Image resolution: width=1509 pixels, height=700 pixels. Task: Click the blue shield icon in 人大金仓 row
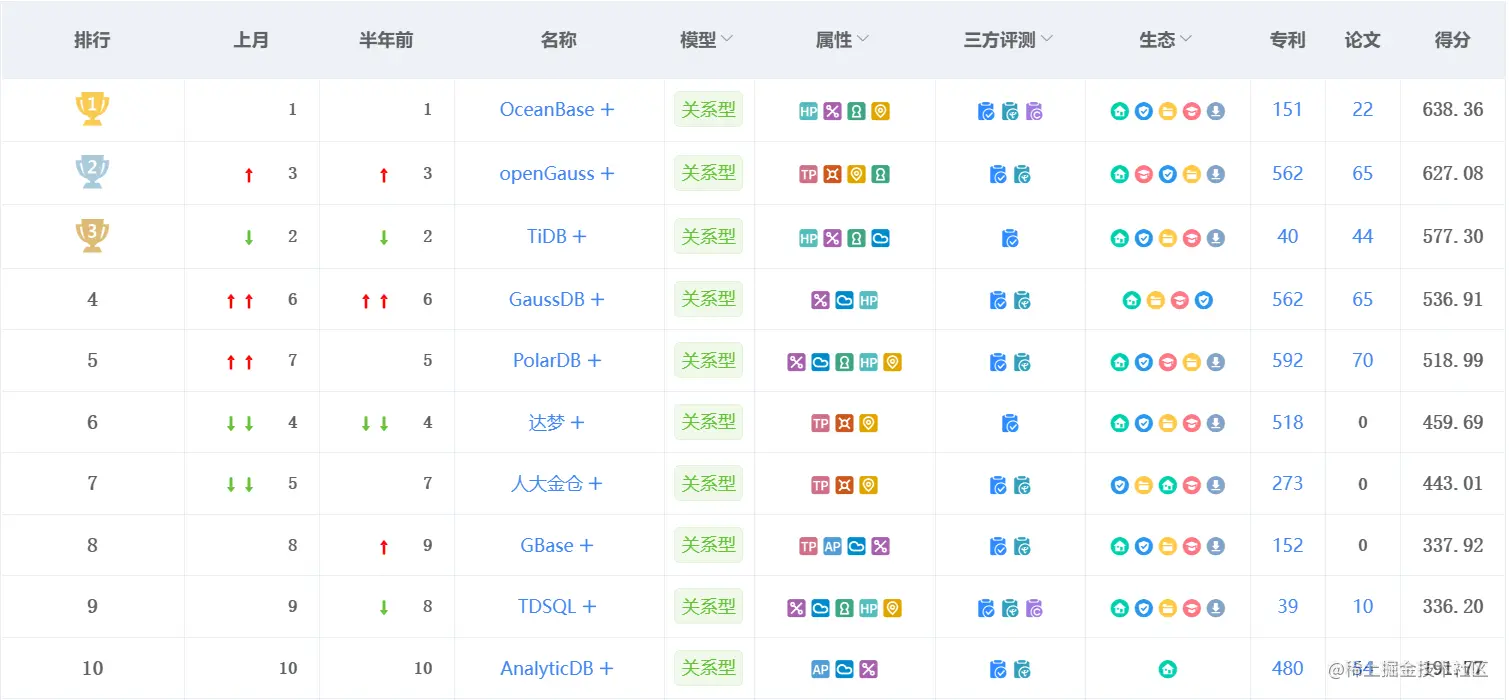click(1120, 485)
